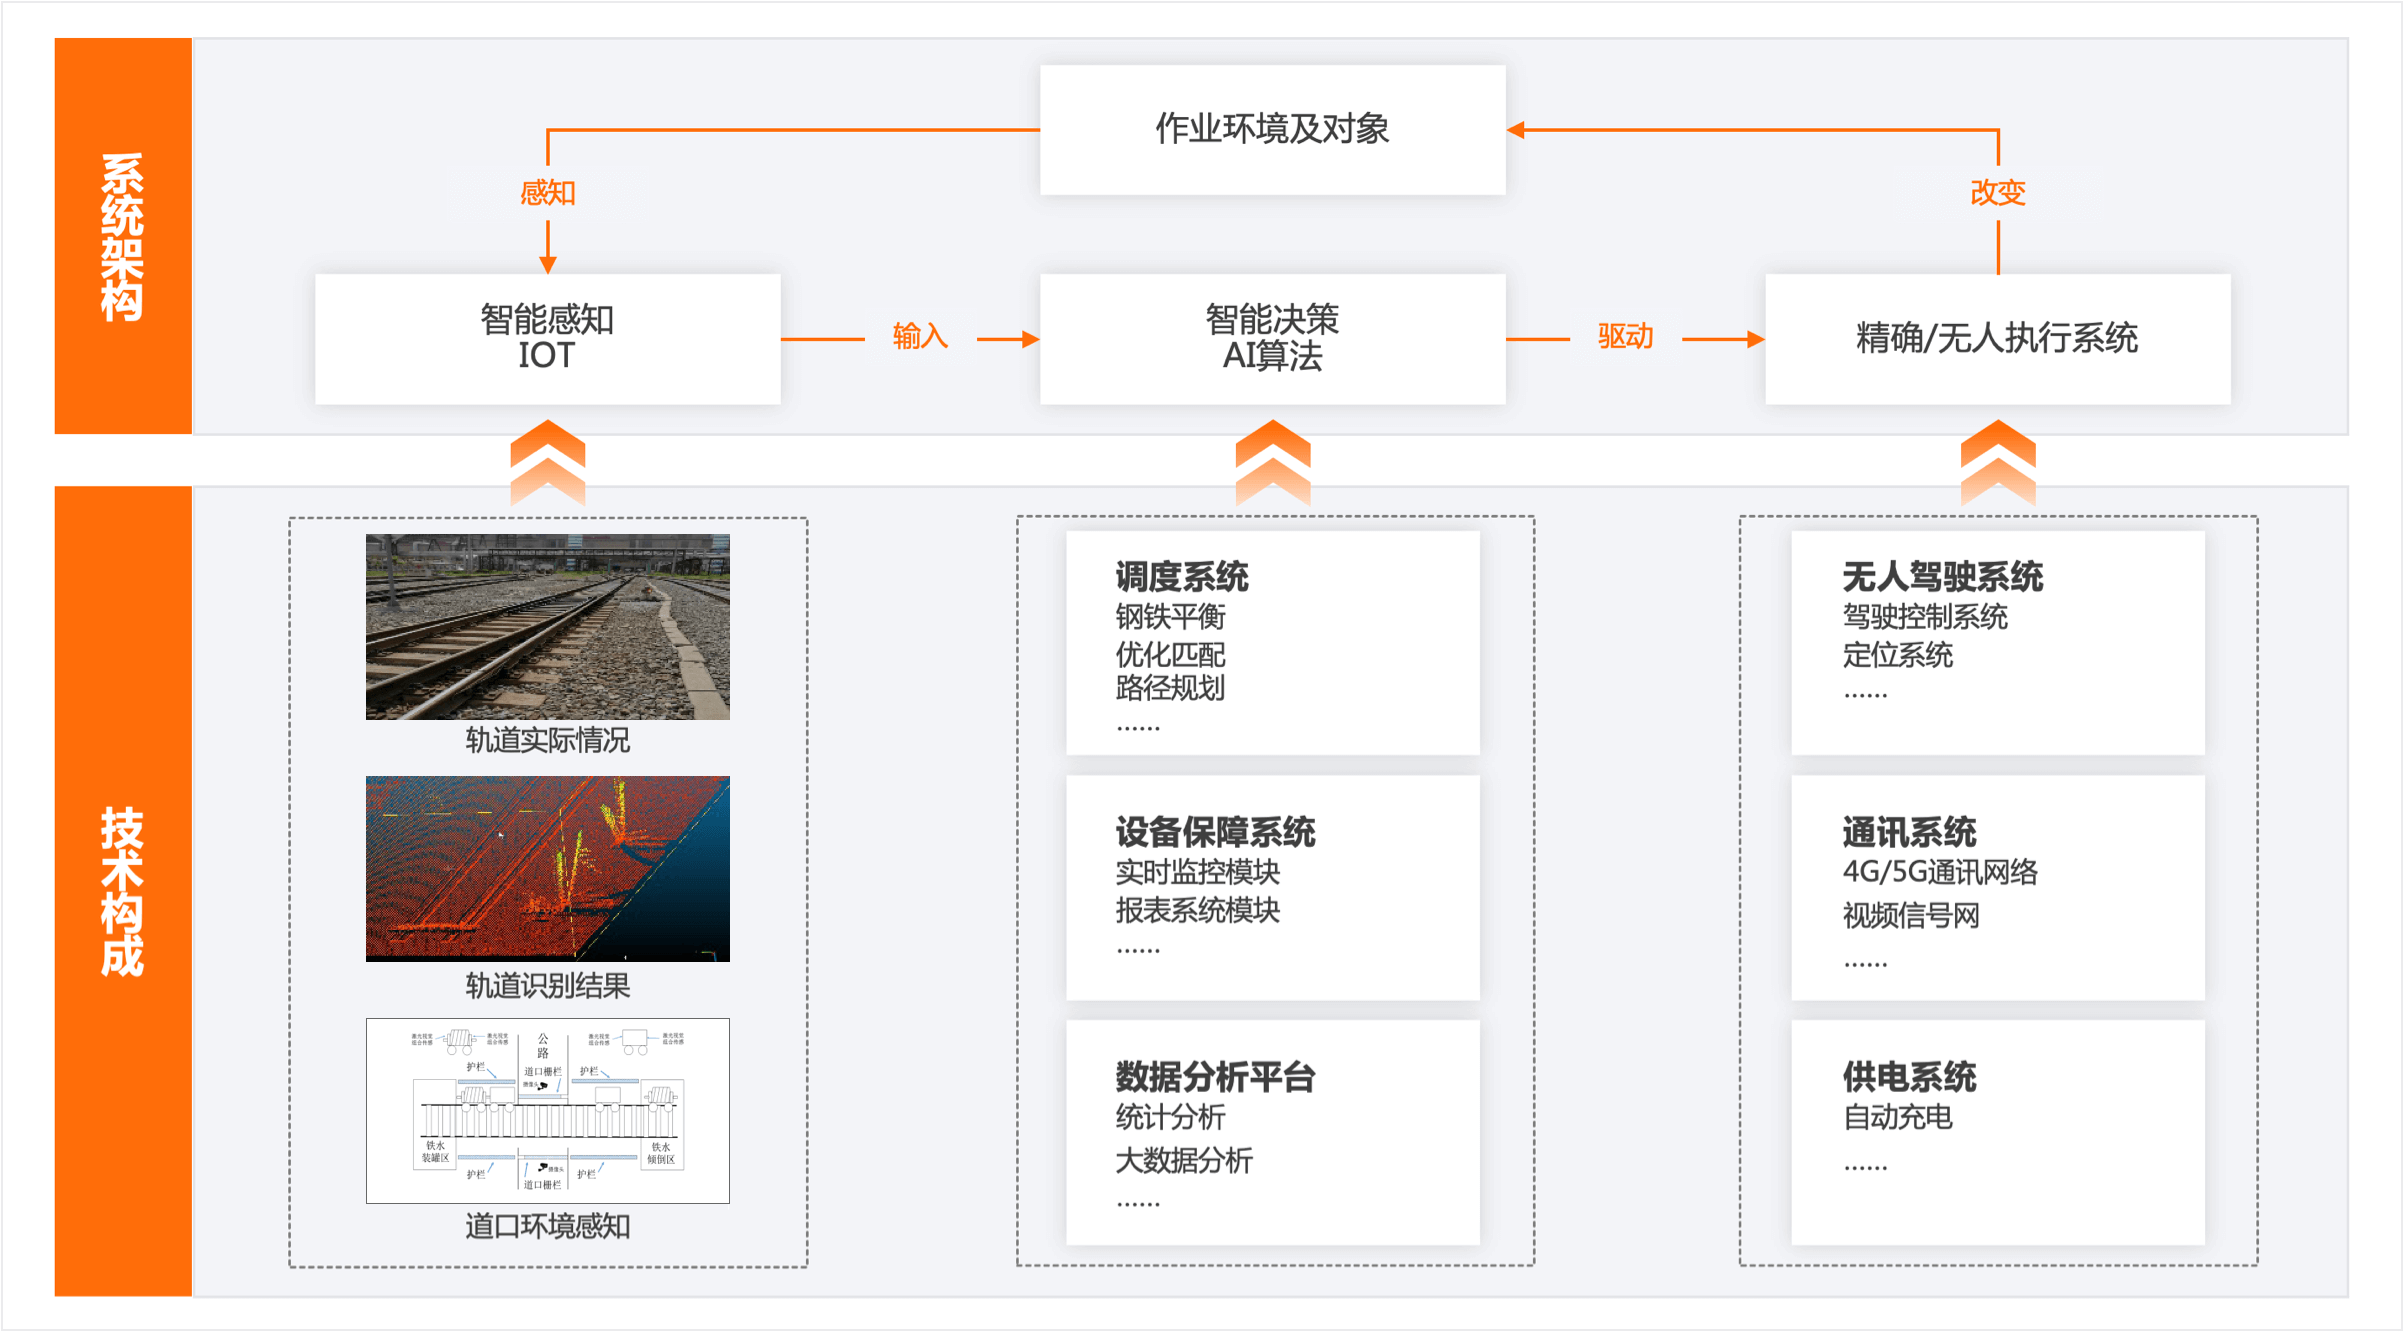Click the 路径规划 item
This screenshot has width=2404, height=1332.
[x=1170, y=688]
